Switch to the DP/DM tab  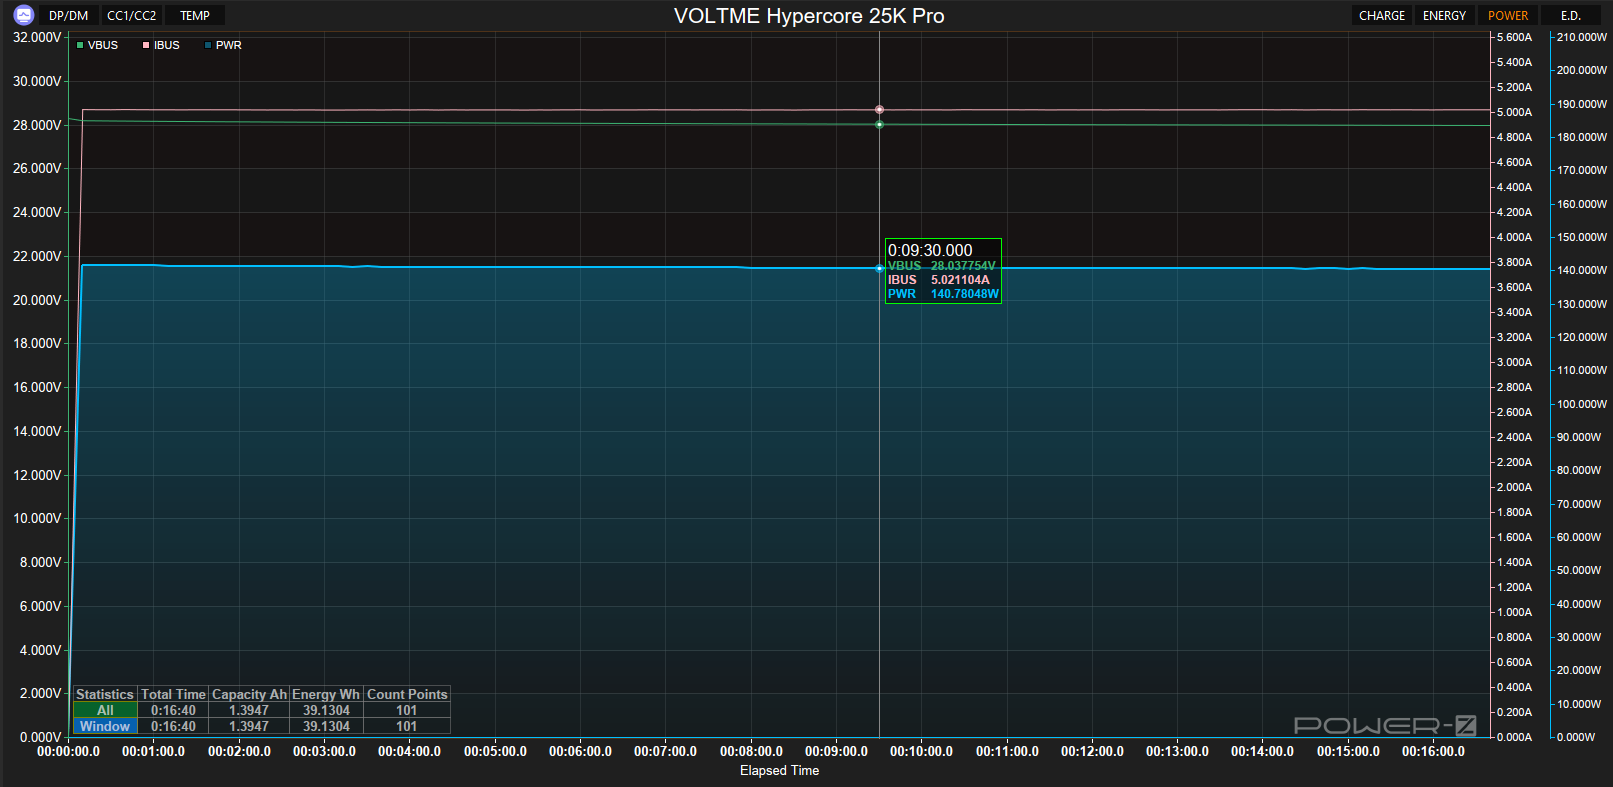69,16
